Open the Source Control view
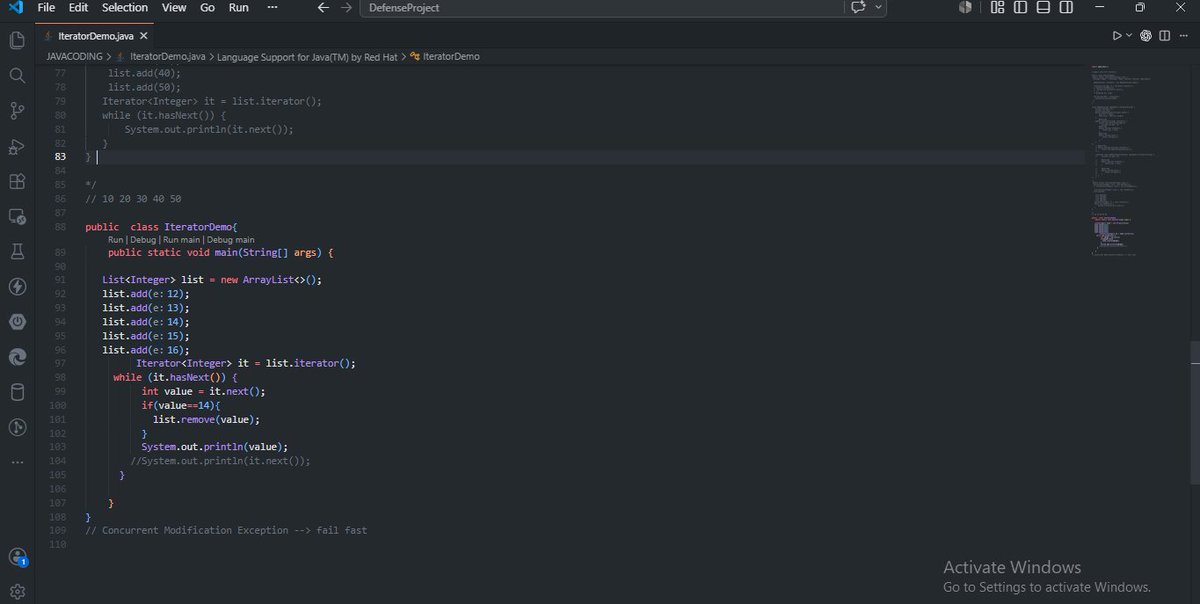The height and width of the screenshot is (604, 1200). pyautogui.click(x=17, y=111)
